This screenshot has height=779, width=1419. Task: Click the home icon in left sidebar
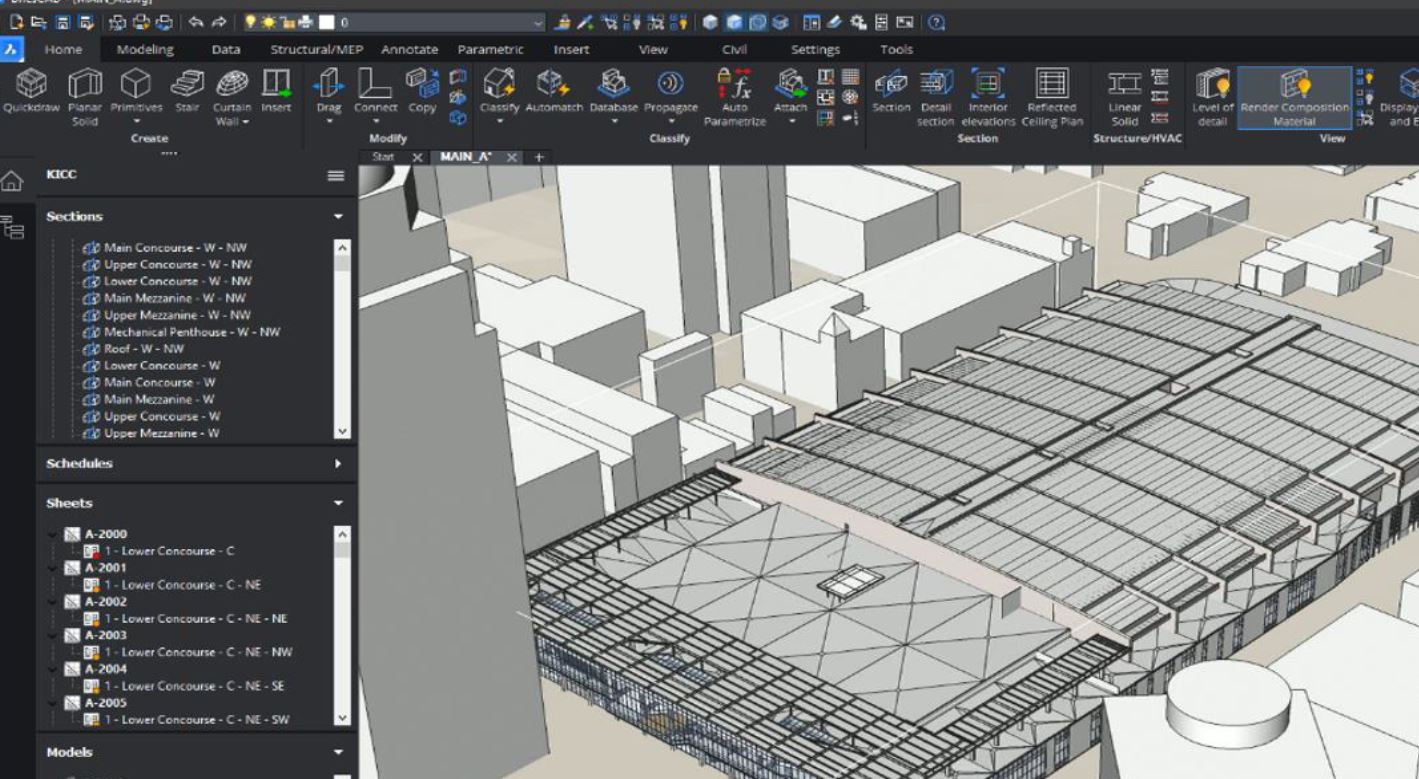coord(11,181)
